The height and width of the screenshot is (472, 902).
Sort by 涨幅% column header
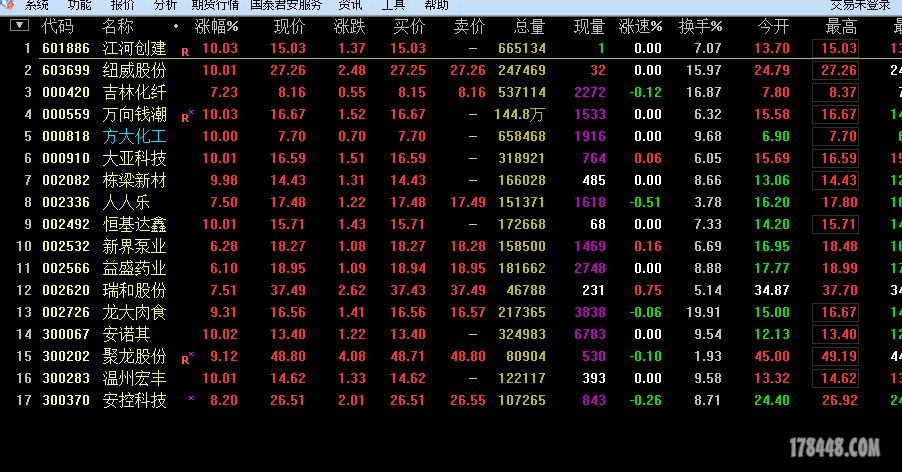tap(216, 26)
